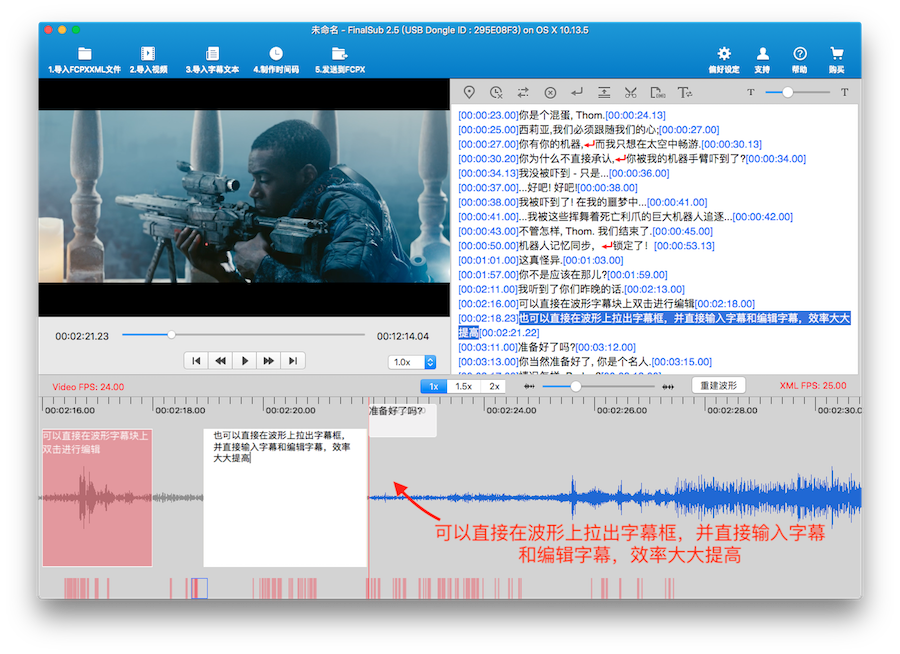
Task: Click 制作时间码 clock icon
Action: [x=276, y=54]
